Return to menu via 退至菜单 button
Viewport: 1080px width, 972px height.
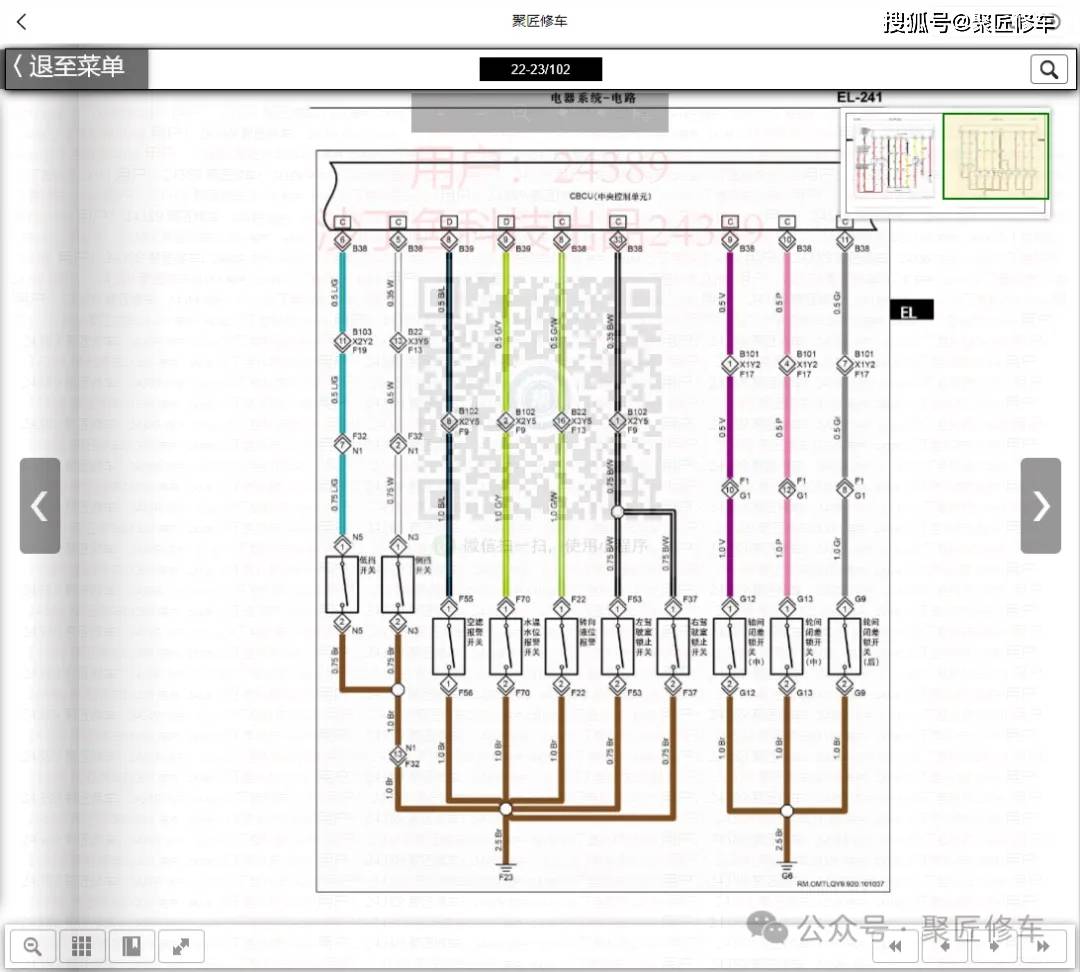point(76,69)
